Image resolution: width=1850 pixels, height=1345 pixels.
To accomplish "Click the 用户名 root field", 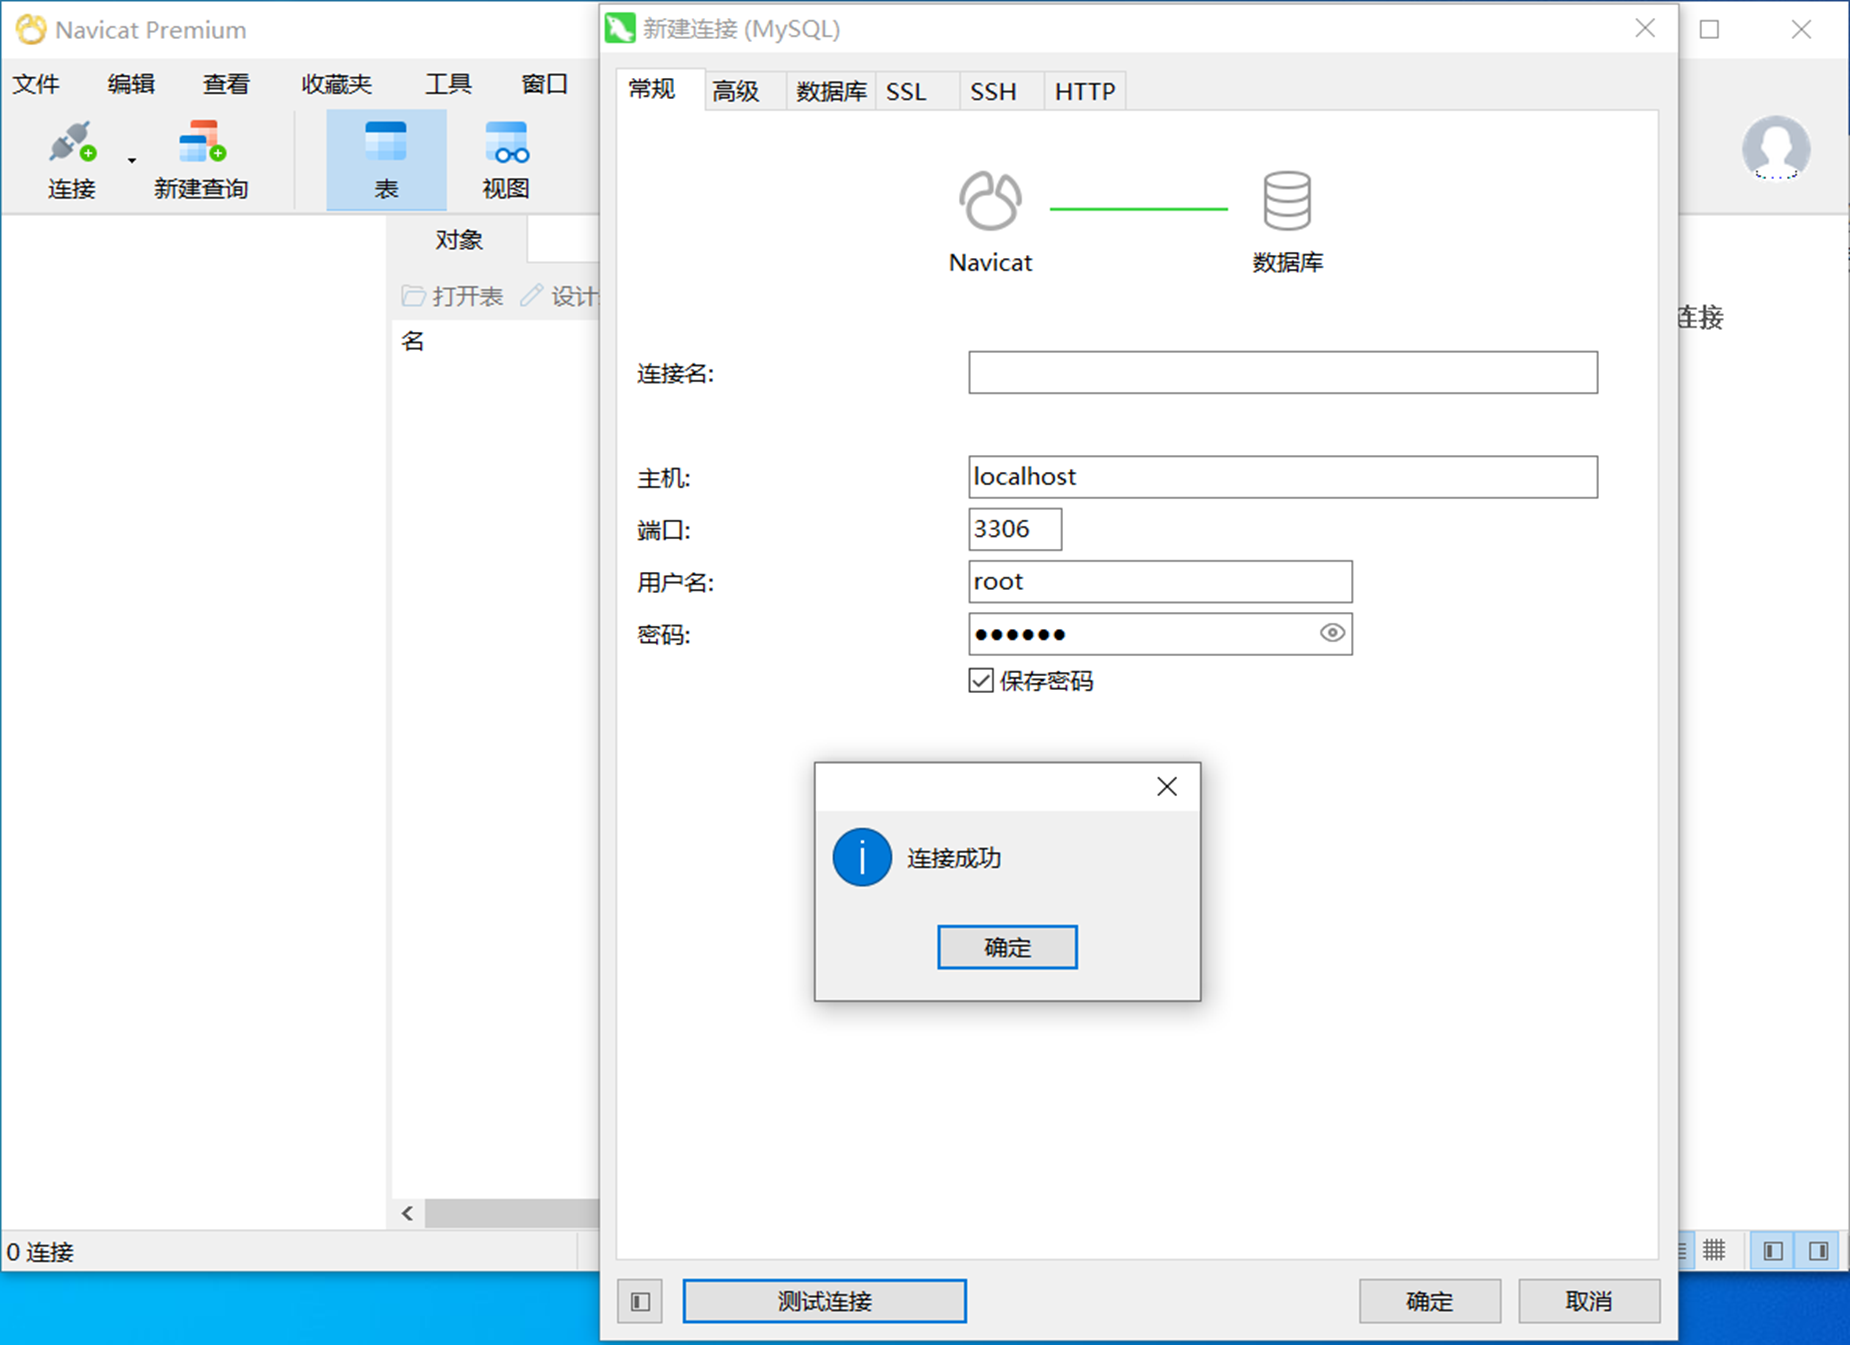I will tap(1160, 581).
